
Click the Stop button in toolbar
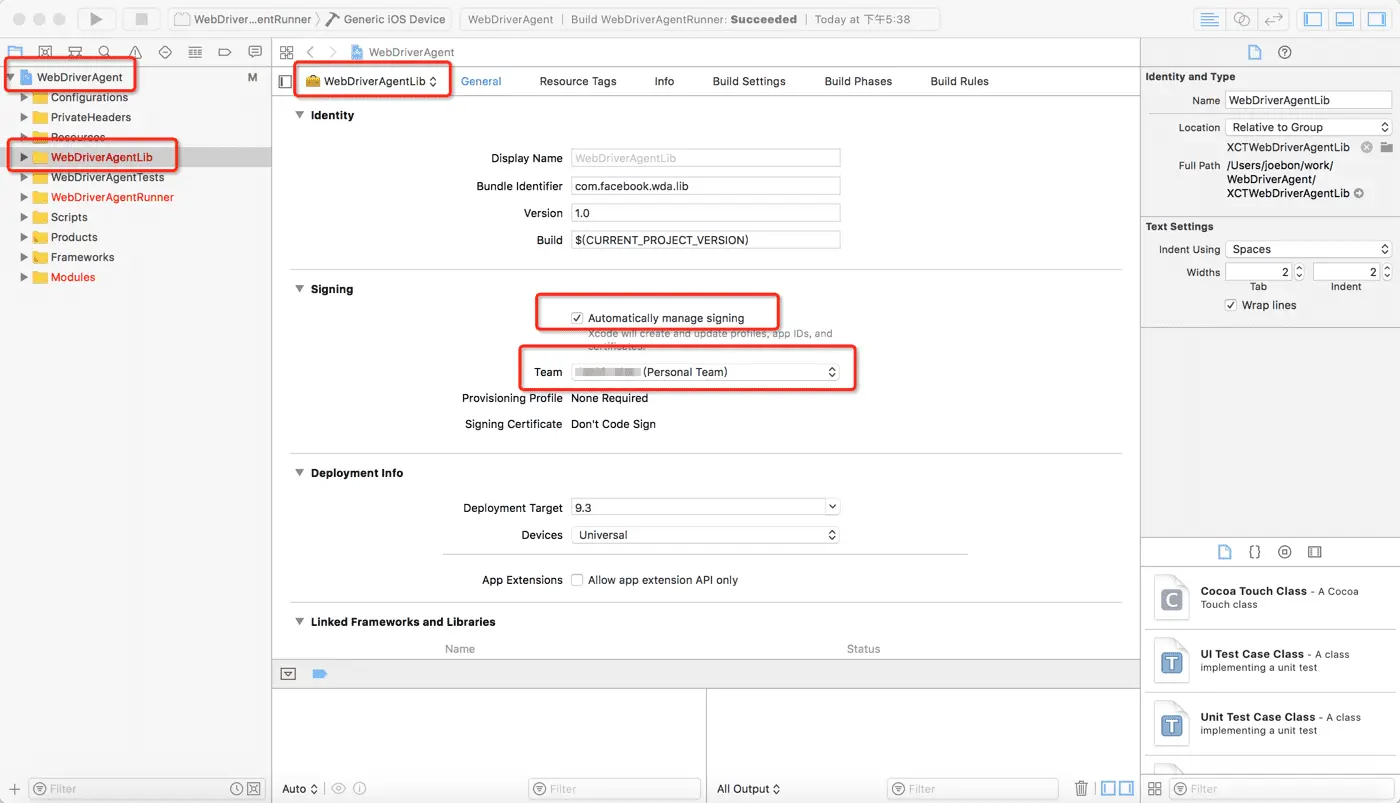141,19
